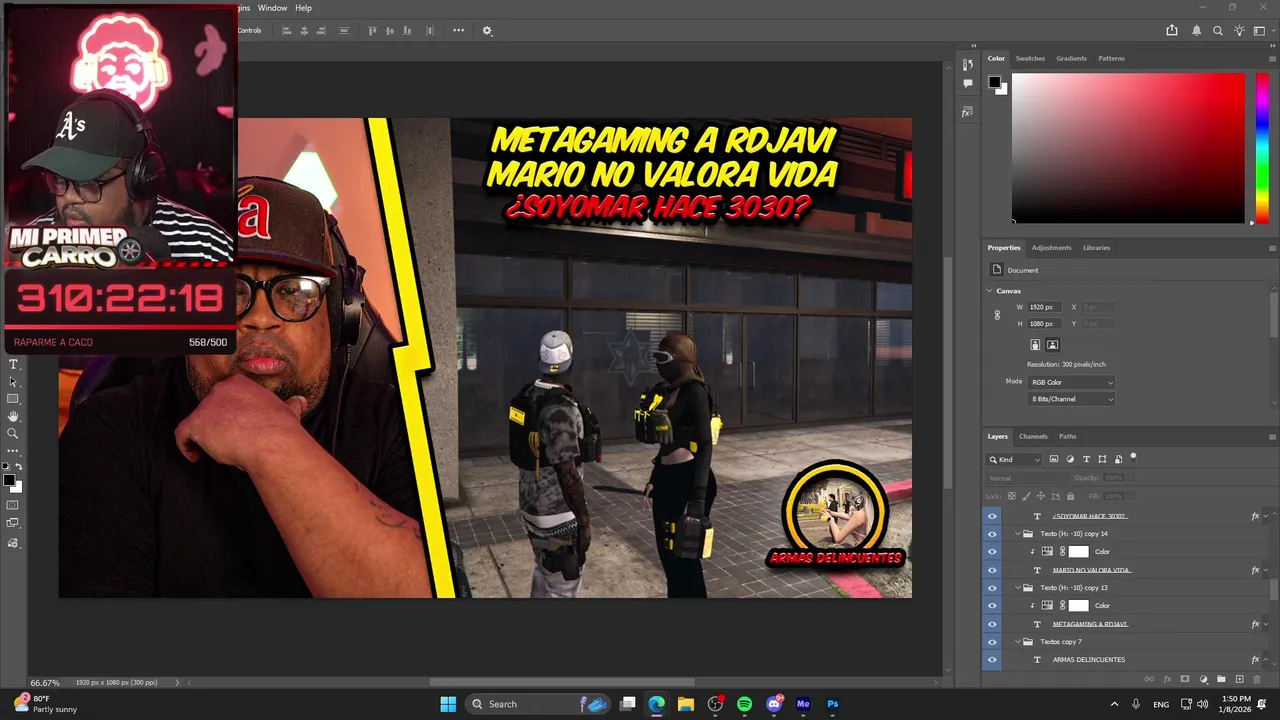Hide the ¿SOYOMAR HACE 3030? layer

point(992,516)
